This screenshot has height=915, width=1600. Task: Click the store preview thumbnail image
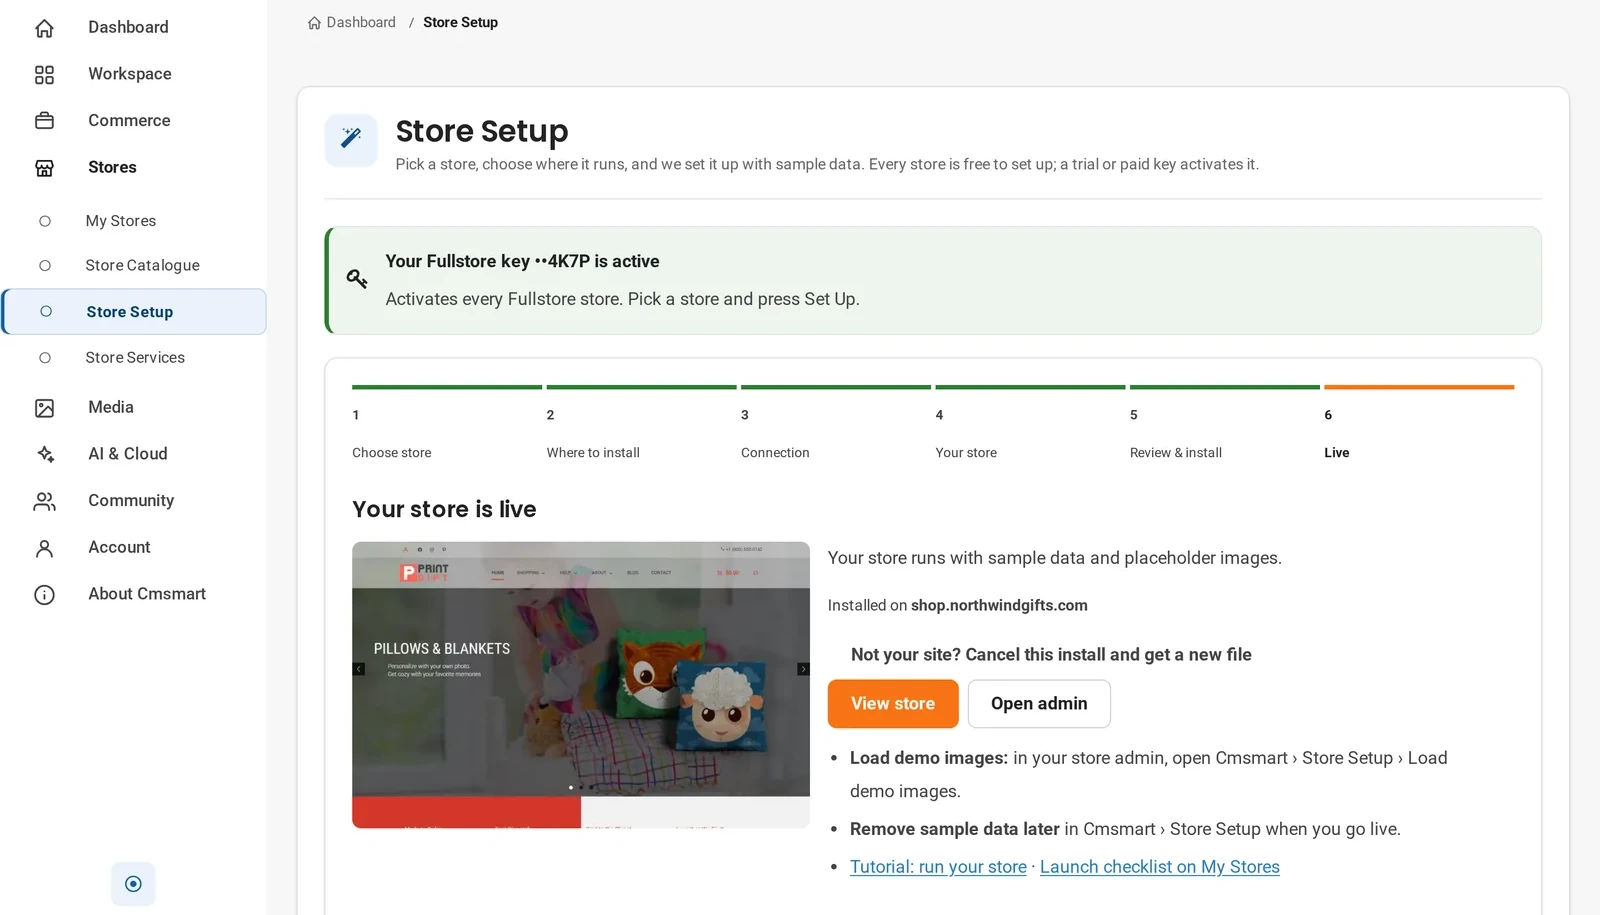coord(581,685)
